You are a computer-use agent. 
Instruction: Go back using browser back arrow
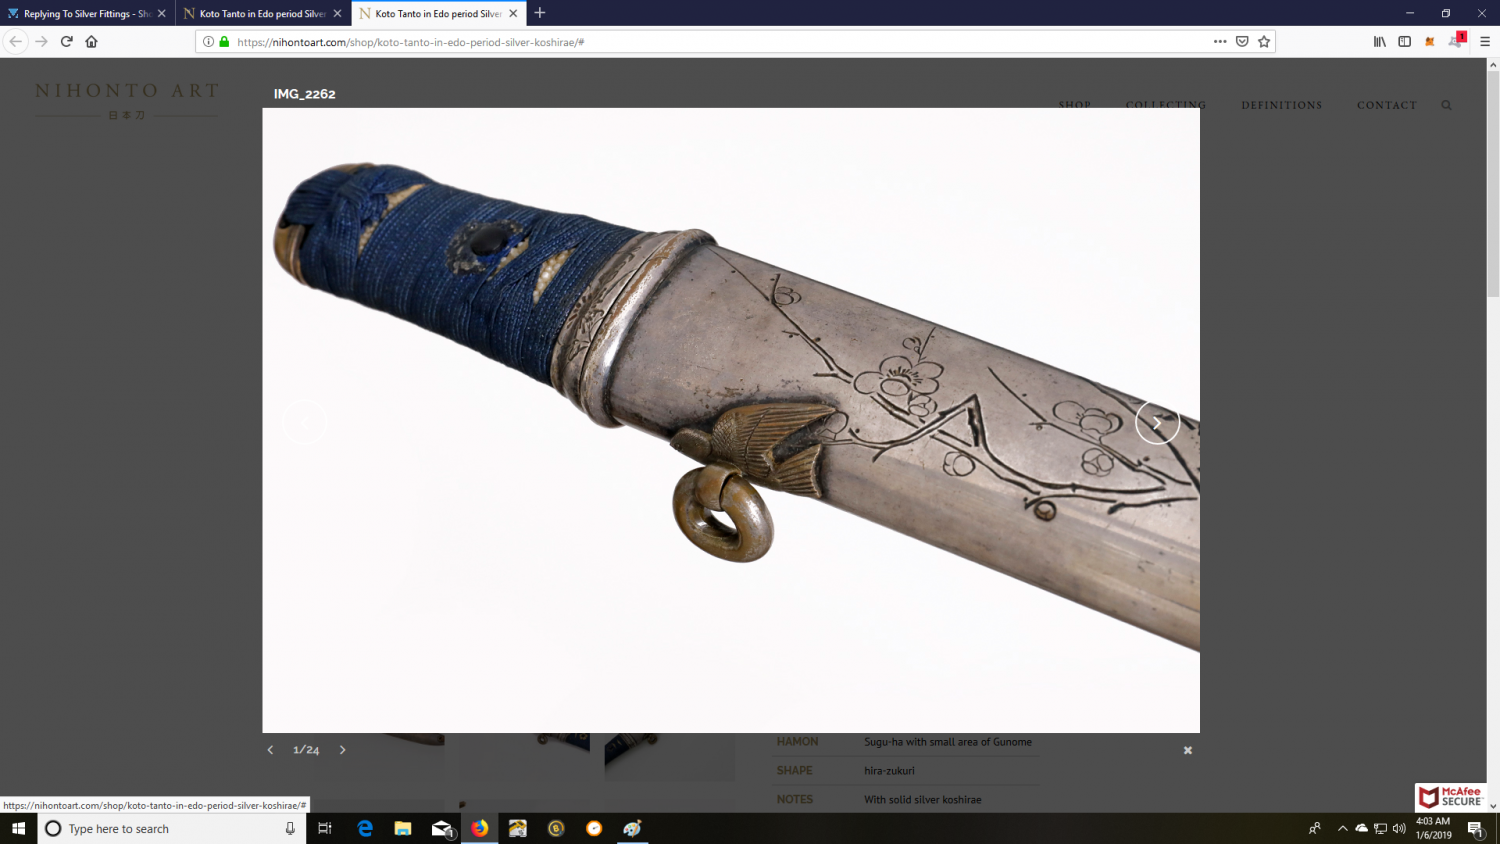click(16, 41)
